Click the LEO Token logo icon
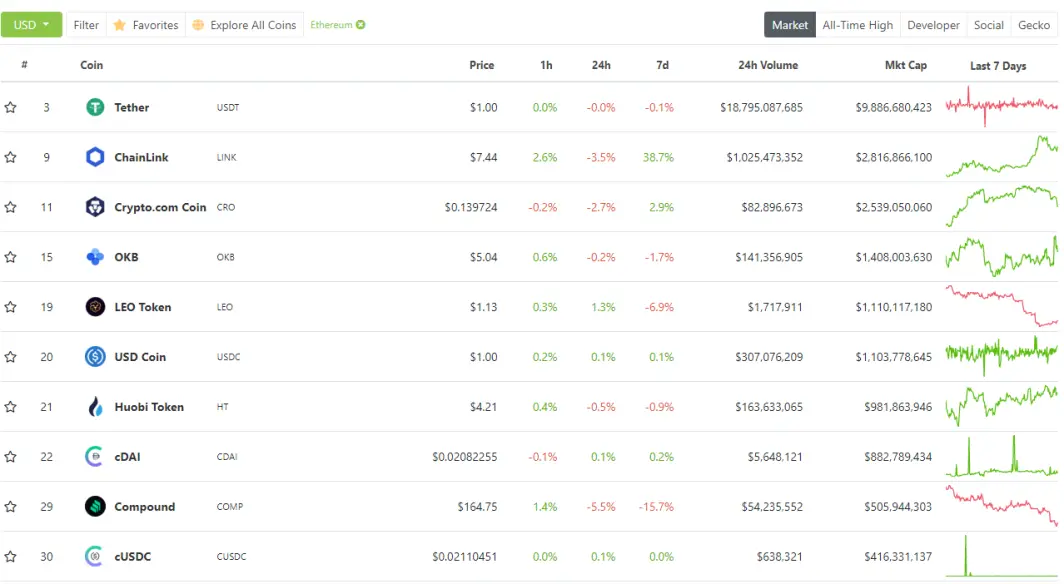This screenshot has width=1064, height=584. (95, 307)
